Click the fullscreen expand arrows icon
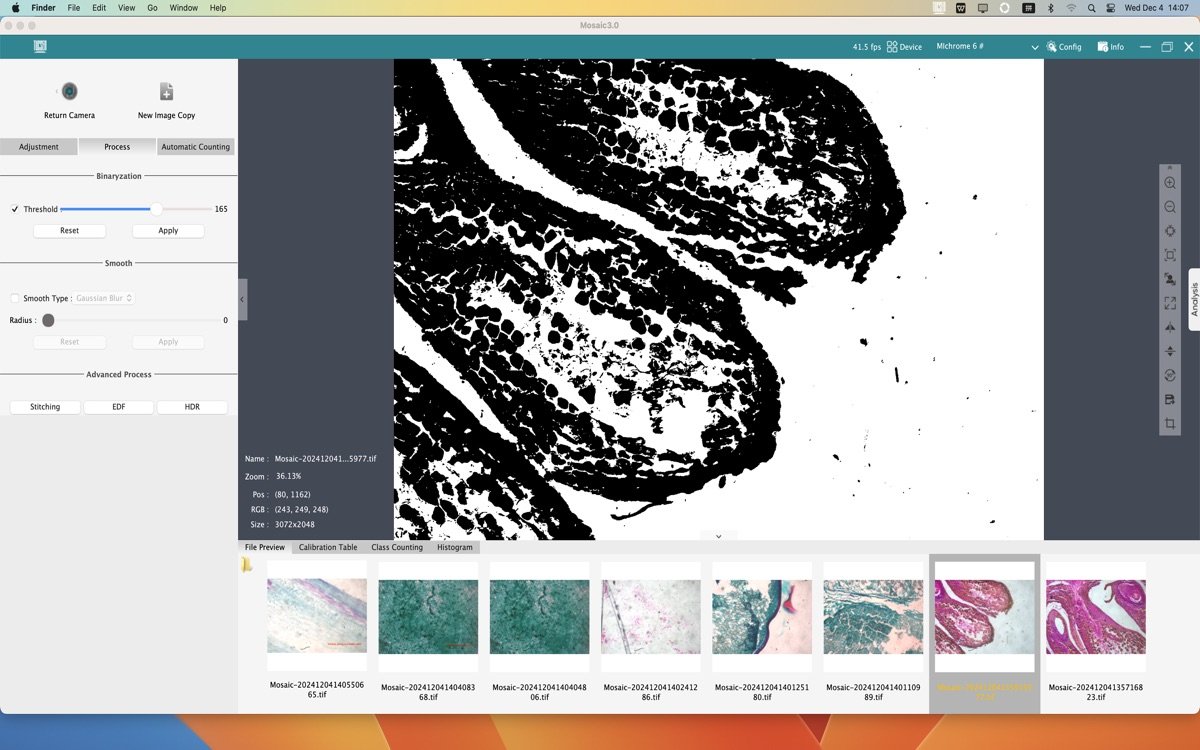 (1170, 303)
